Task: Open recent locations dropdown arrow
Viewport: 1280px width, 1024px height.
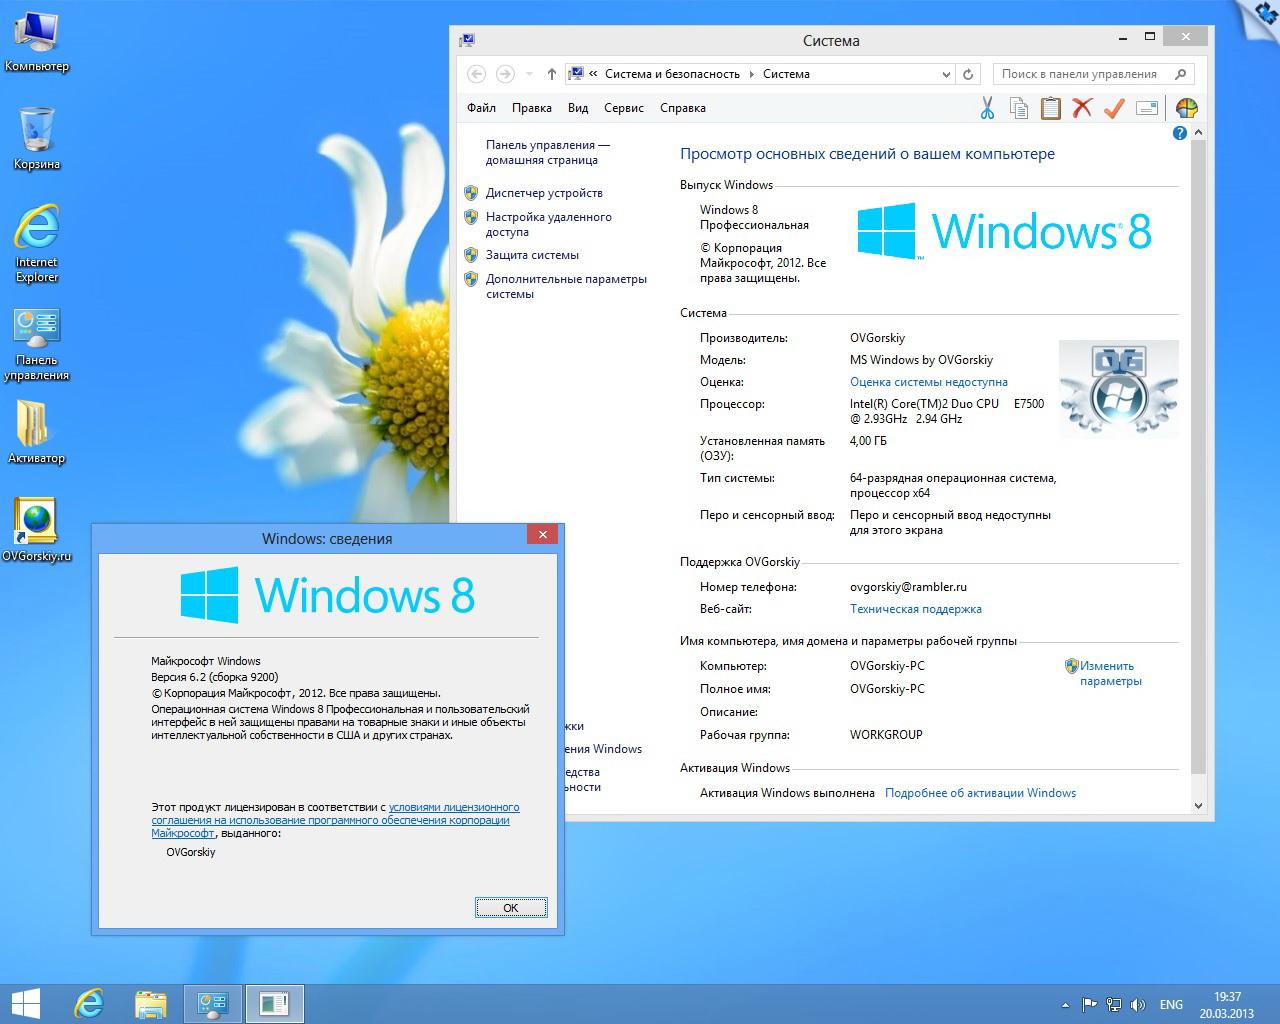Action: [x=530, y=74]
